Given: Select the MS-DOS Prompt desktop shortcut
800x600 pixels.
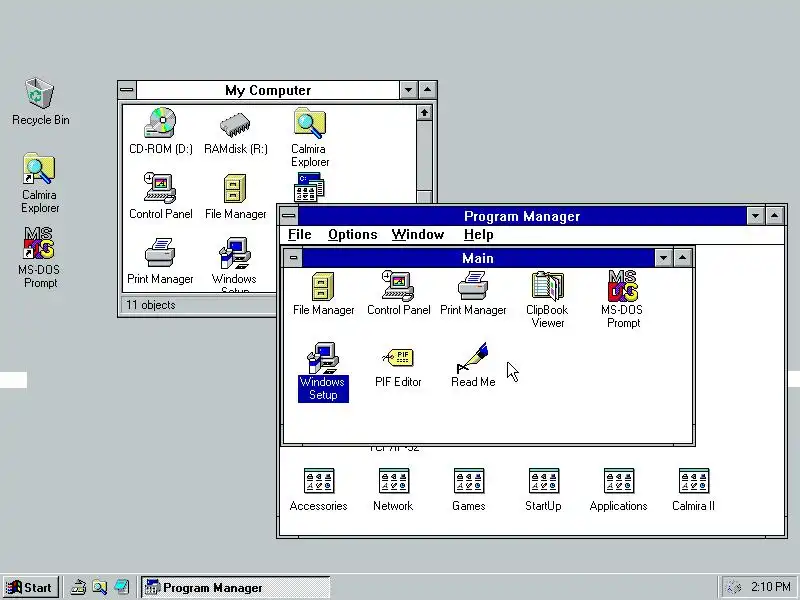Looking at the screenshot, I should 39,258.
